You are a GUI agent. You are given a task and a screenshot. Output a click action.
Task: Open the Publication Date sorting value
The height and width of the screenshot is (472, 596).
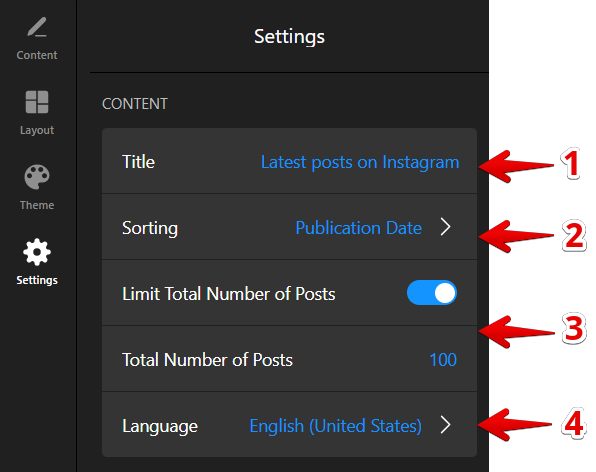pyautogui.click(x=358, y=228)
